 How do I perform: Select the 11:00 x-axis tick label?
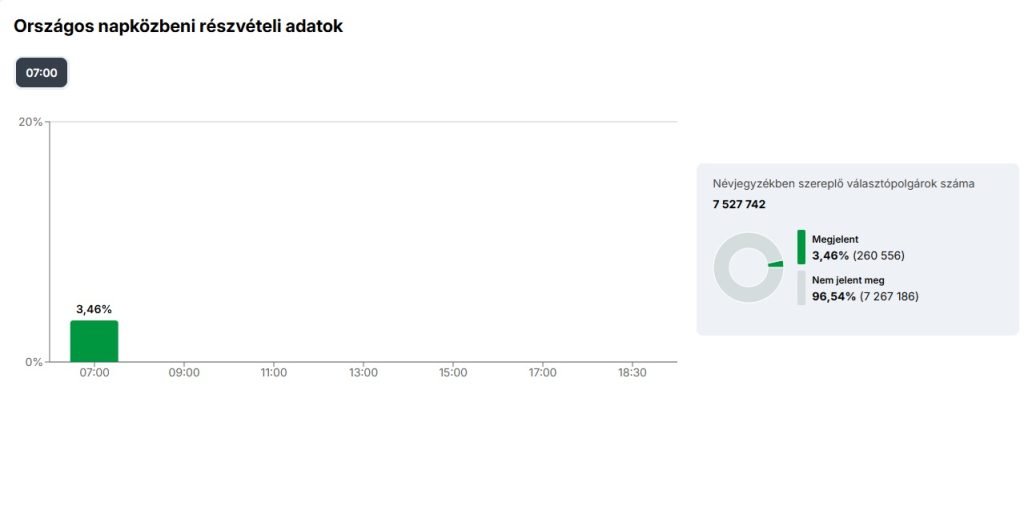(x=274, y=373)
